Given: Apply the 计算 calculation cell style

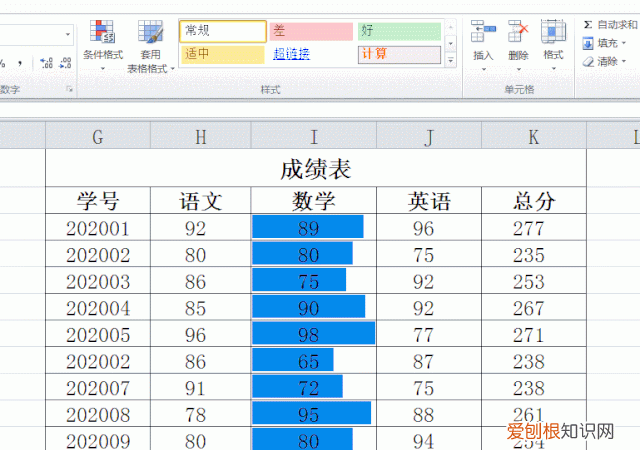Looking at the screenshot, I should click(x=400, y=55).
